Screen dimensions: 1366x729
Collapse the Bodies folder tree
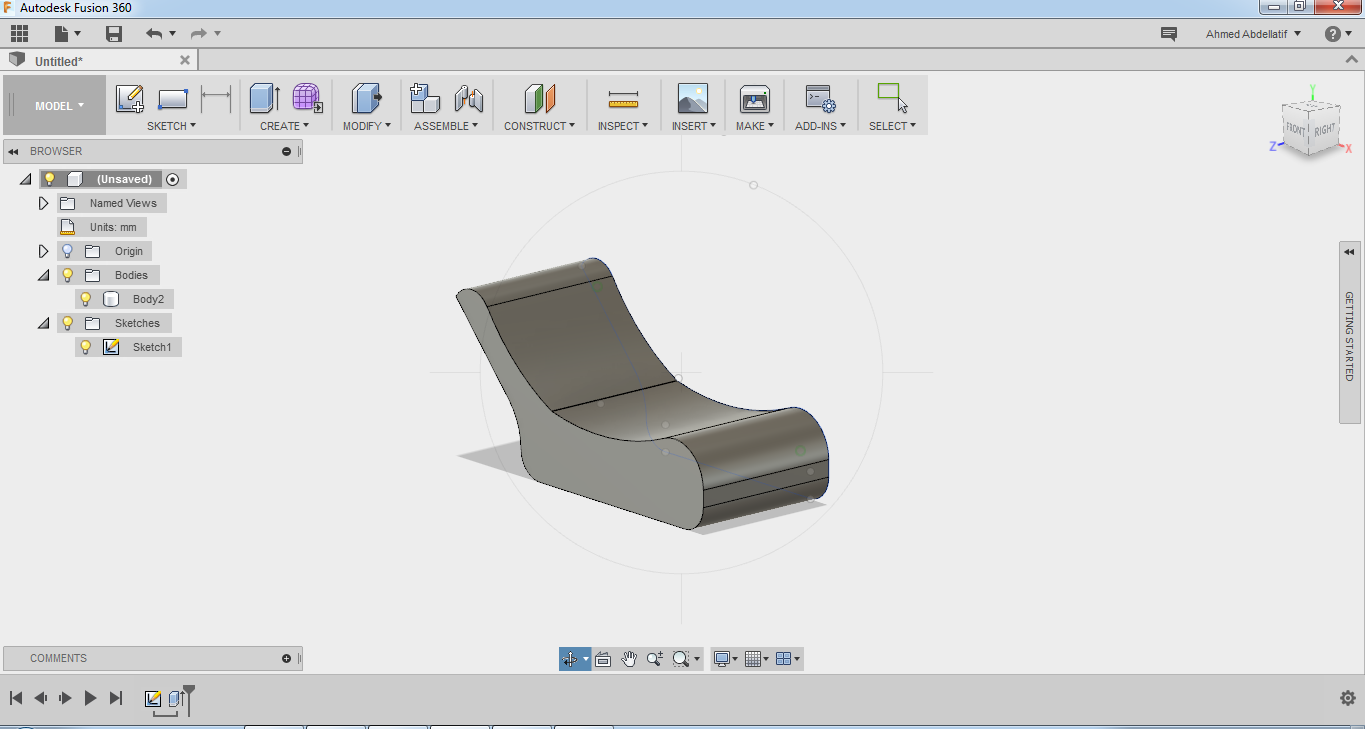point(43,275)
